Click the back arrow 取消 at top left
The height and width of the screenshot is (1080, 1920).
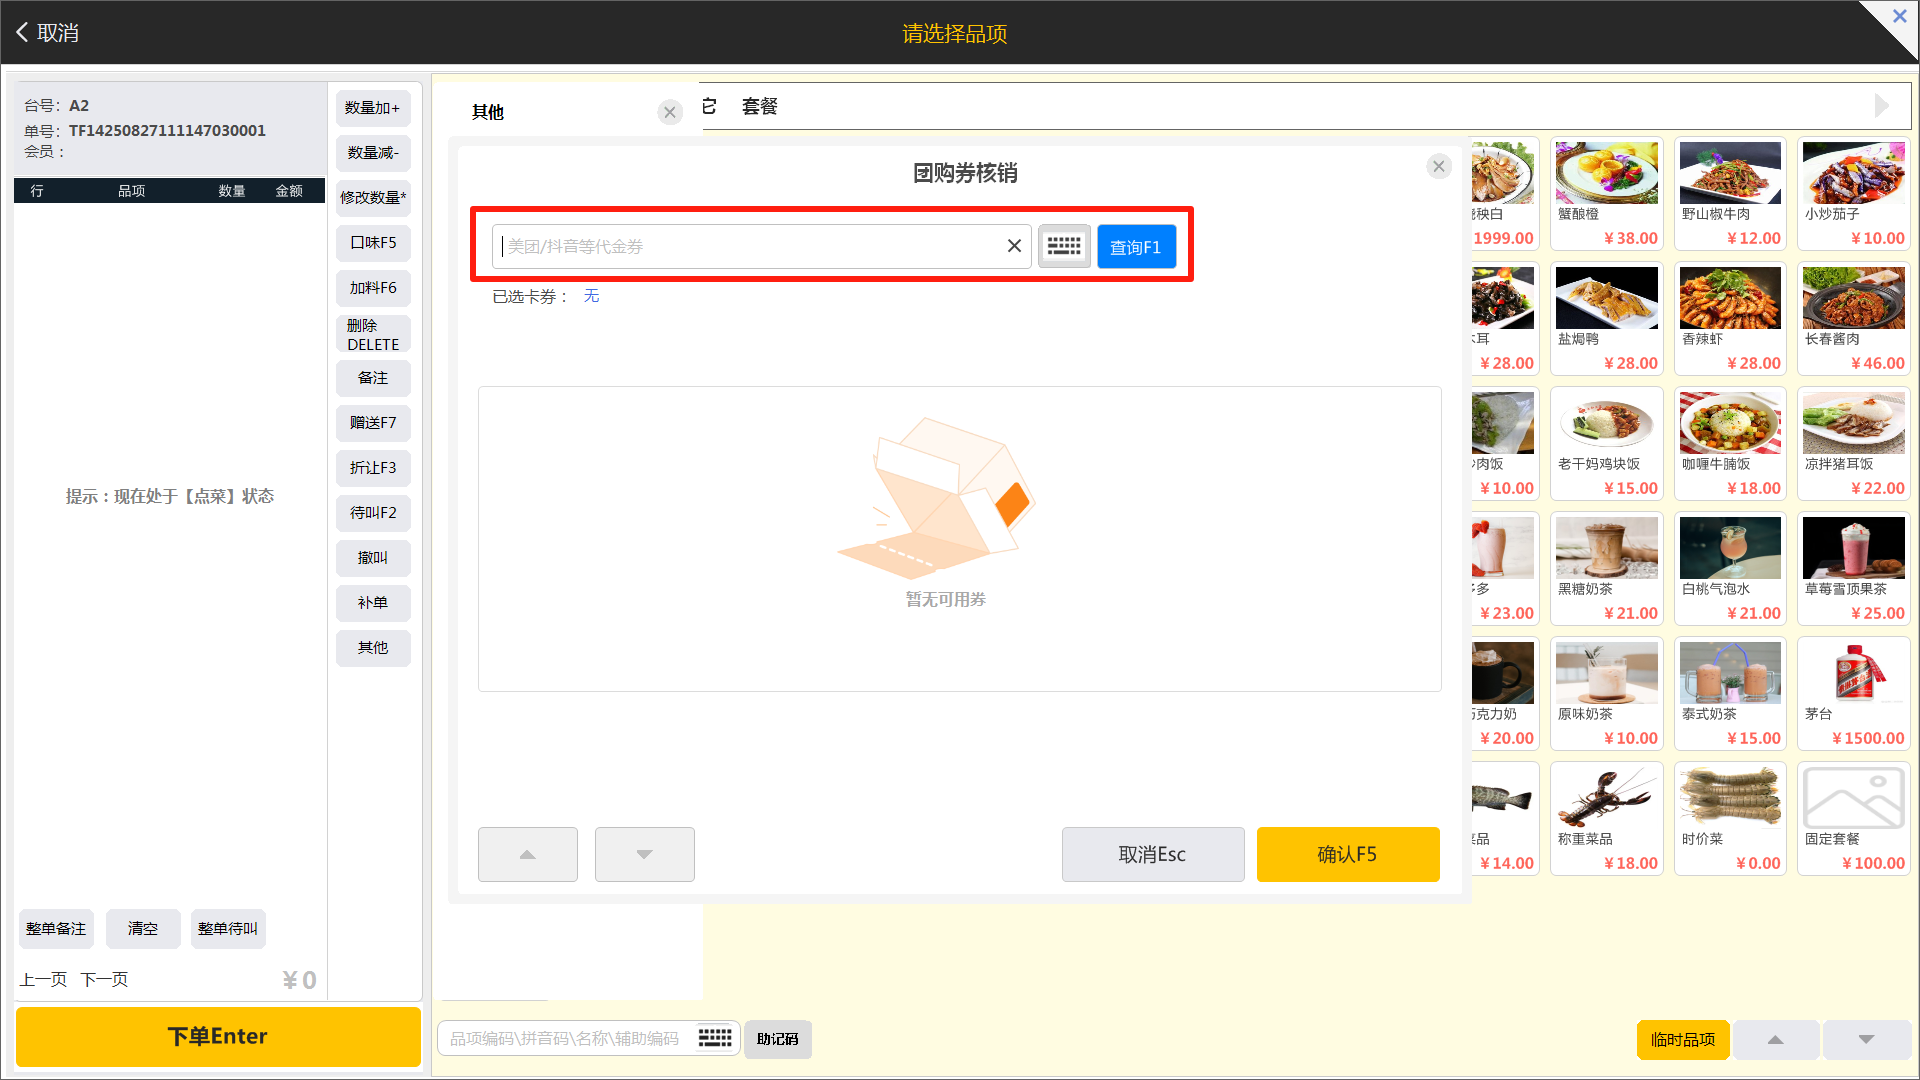coord(47,32)
